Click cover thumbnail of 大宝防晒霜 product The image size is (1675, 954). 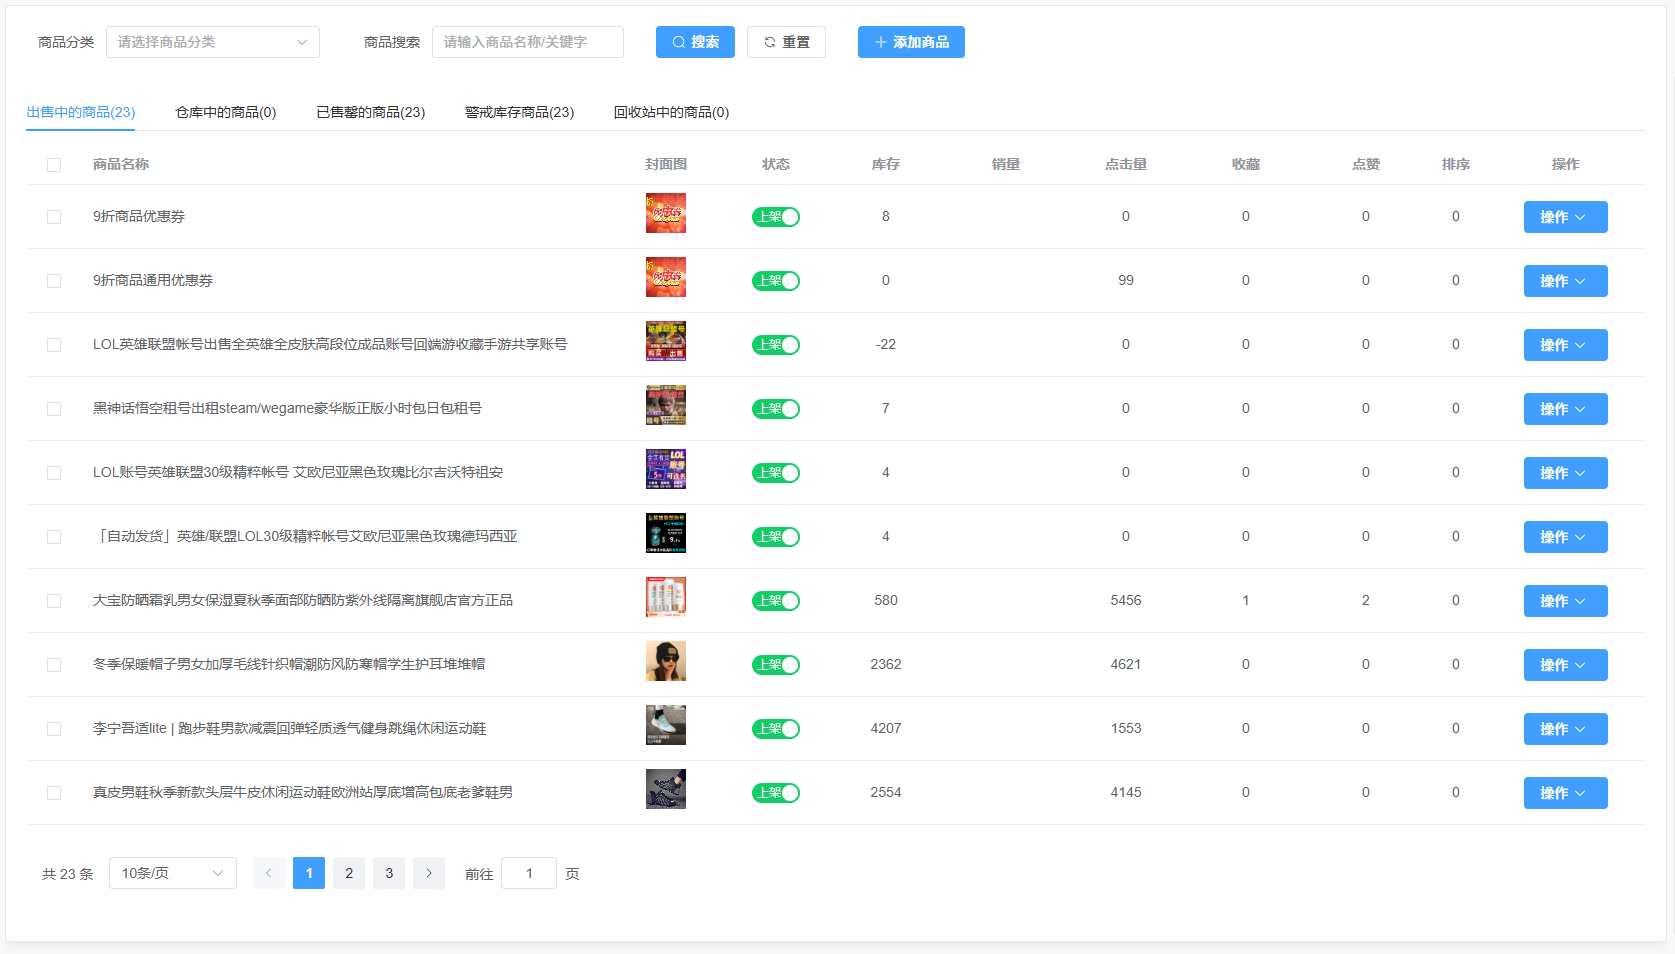pos(665,597)
